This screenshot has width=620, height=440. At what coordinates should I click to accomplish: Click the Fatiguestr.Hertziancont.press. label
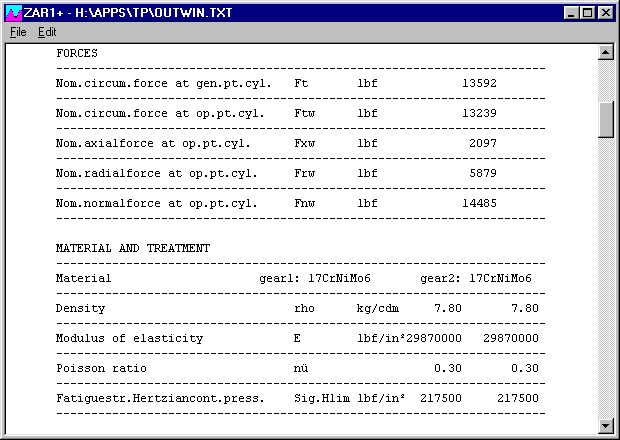[160, 399]
